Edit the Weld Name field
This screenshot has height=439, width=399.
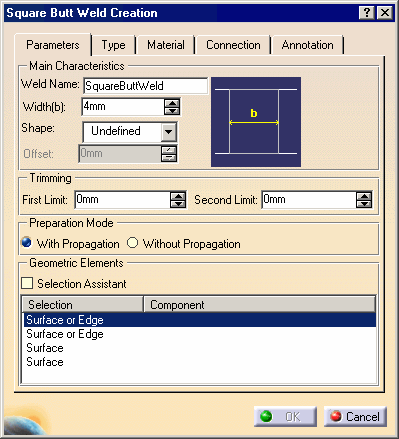(x=146, y=86)
